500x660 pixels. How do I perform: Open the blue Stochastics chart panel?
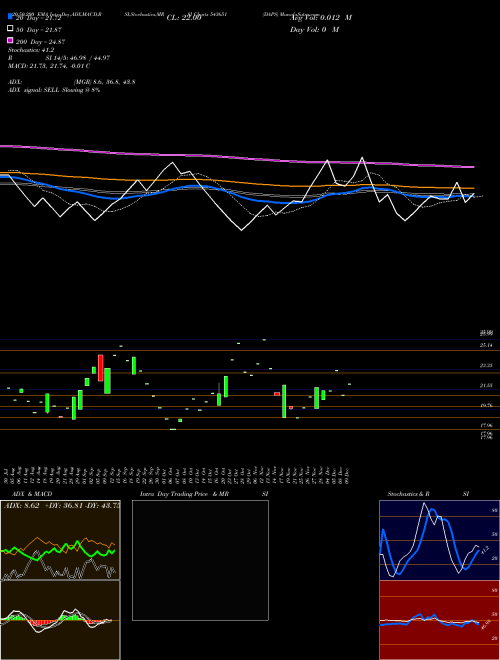click(x=439, y=540)
